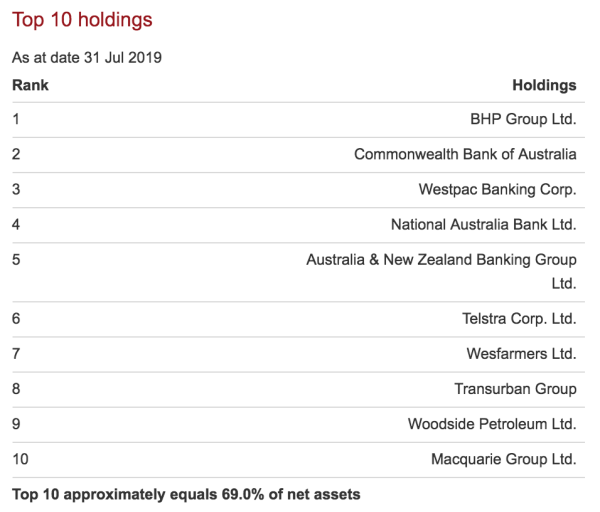Click the Rank column header

point(30,85)
